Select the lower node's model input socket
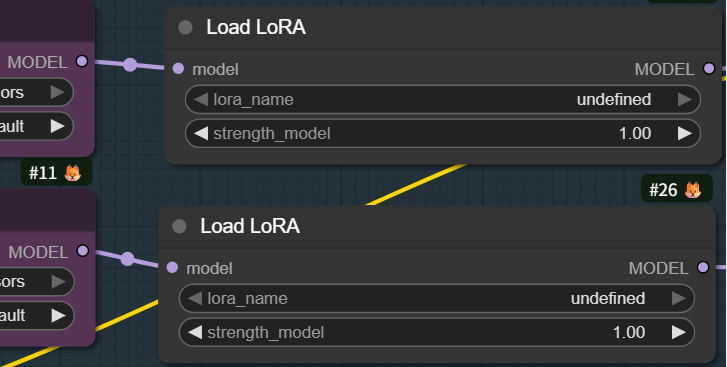Viewport: 727px width, 367px height. (x=172, y=267)
